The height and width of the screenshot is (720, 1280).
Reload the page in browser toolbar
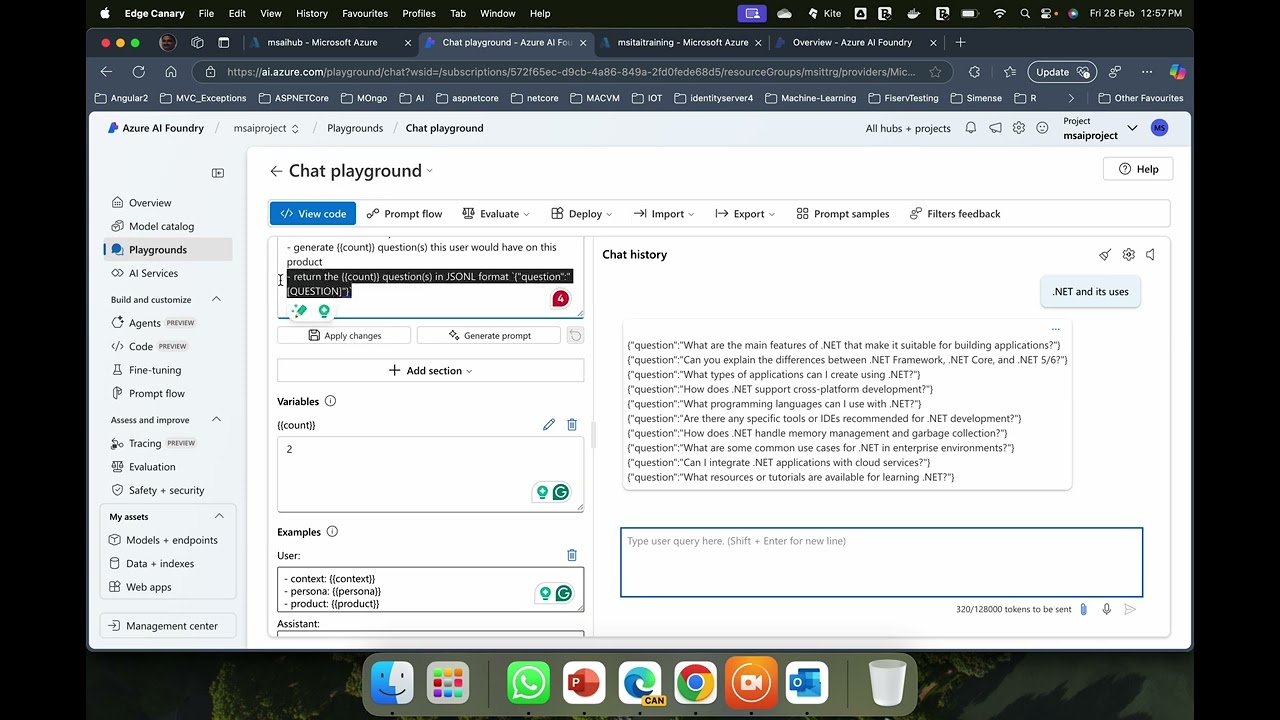point(138,72)
